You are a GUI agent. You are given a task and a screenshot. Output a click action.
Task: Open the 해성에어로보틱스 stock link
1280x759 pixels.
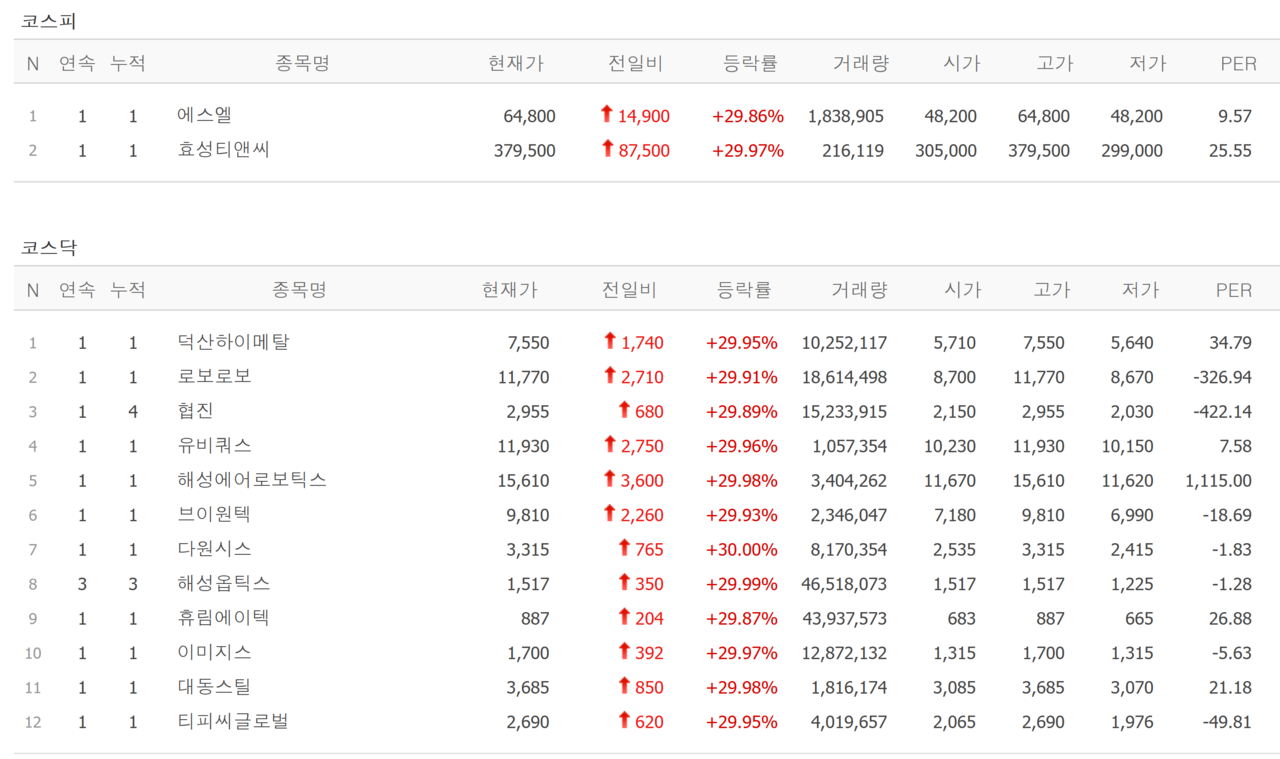[252, 480]
